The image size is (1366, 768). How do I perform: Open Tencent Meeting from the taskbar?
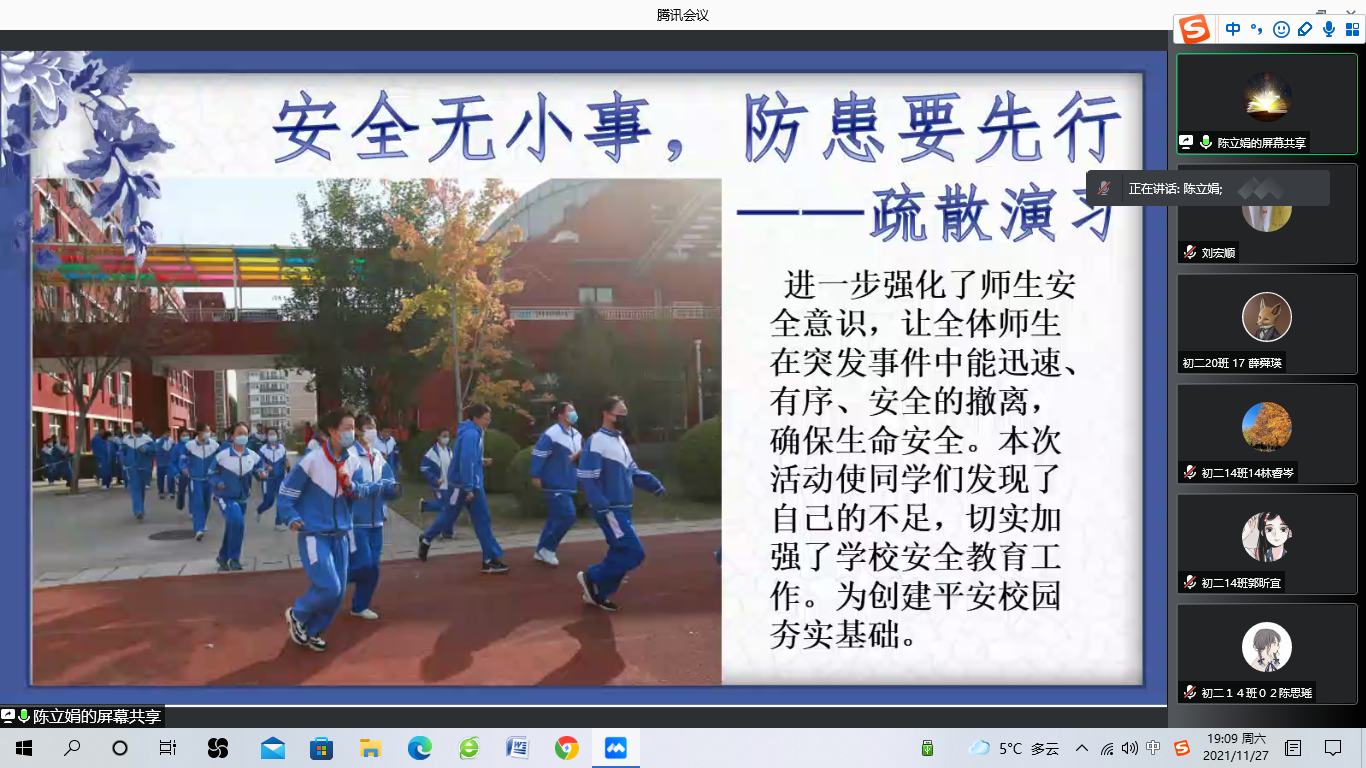pos(615,747)
